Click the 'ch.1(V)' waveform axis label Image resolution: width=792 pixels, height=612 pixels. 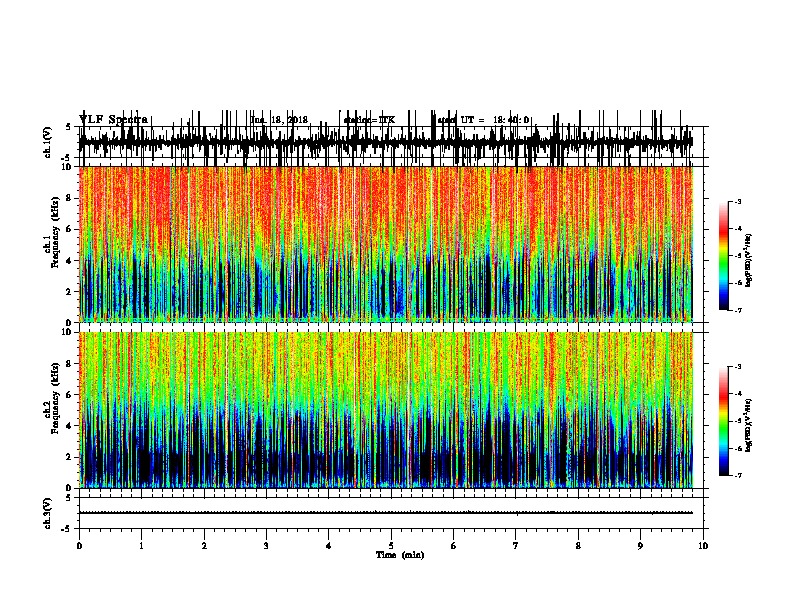tap(48, 142)
